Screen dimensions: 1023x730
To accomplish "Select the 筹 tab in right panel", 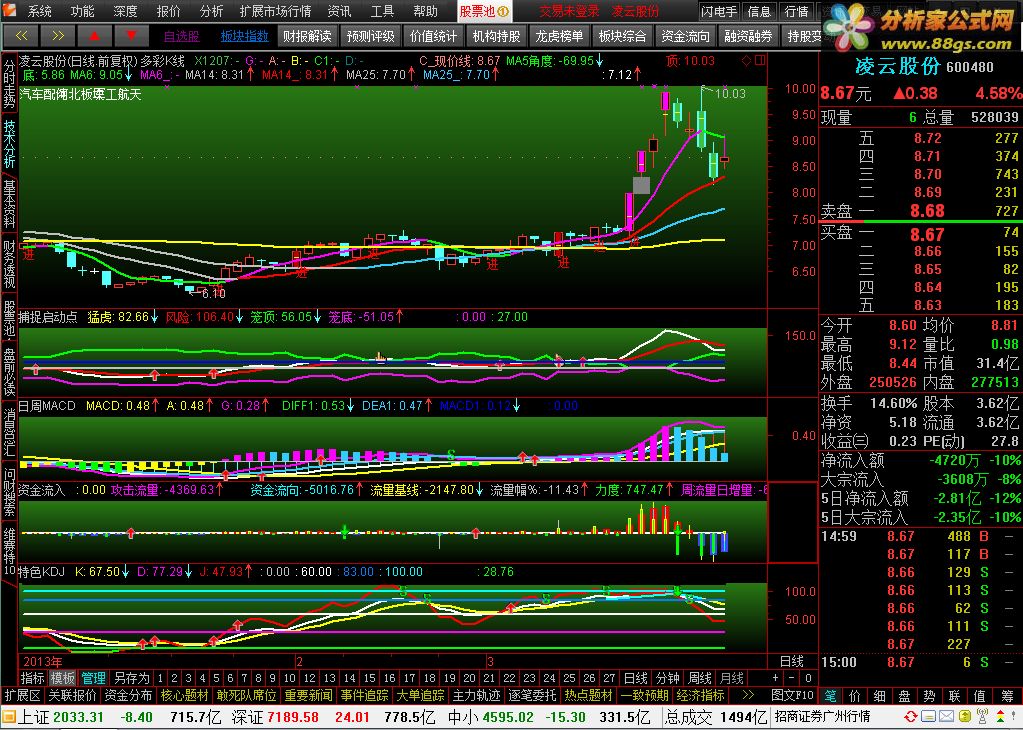I will 1007,695.
